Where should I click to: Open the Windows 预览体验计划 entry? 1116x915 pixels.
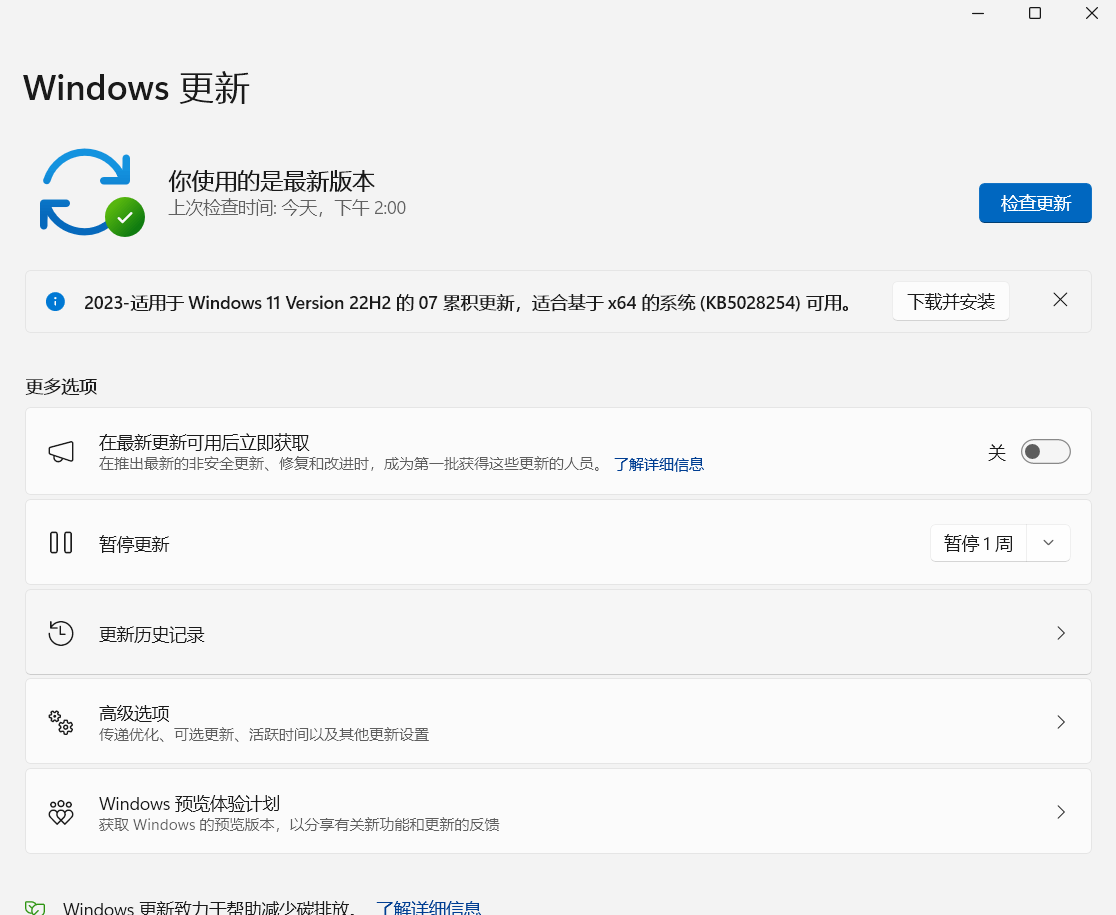tap(558, 811)
